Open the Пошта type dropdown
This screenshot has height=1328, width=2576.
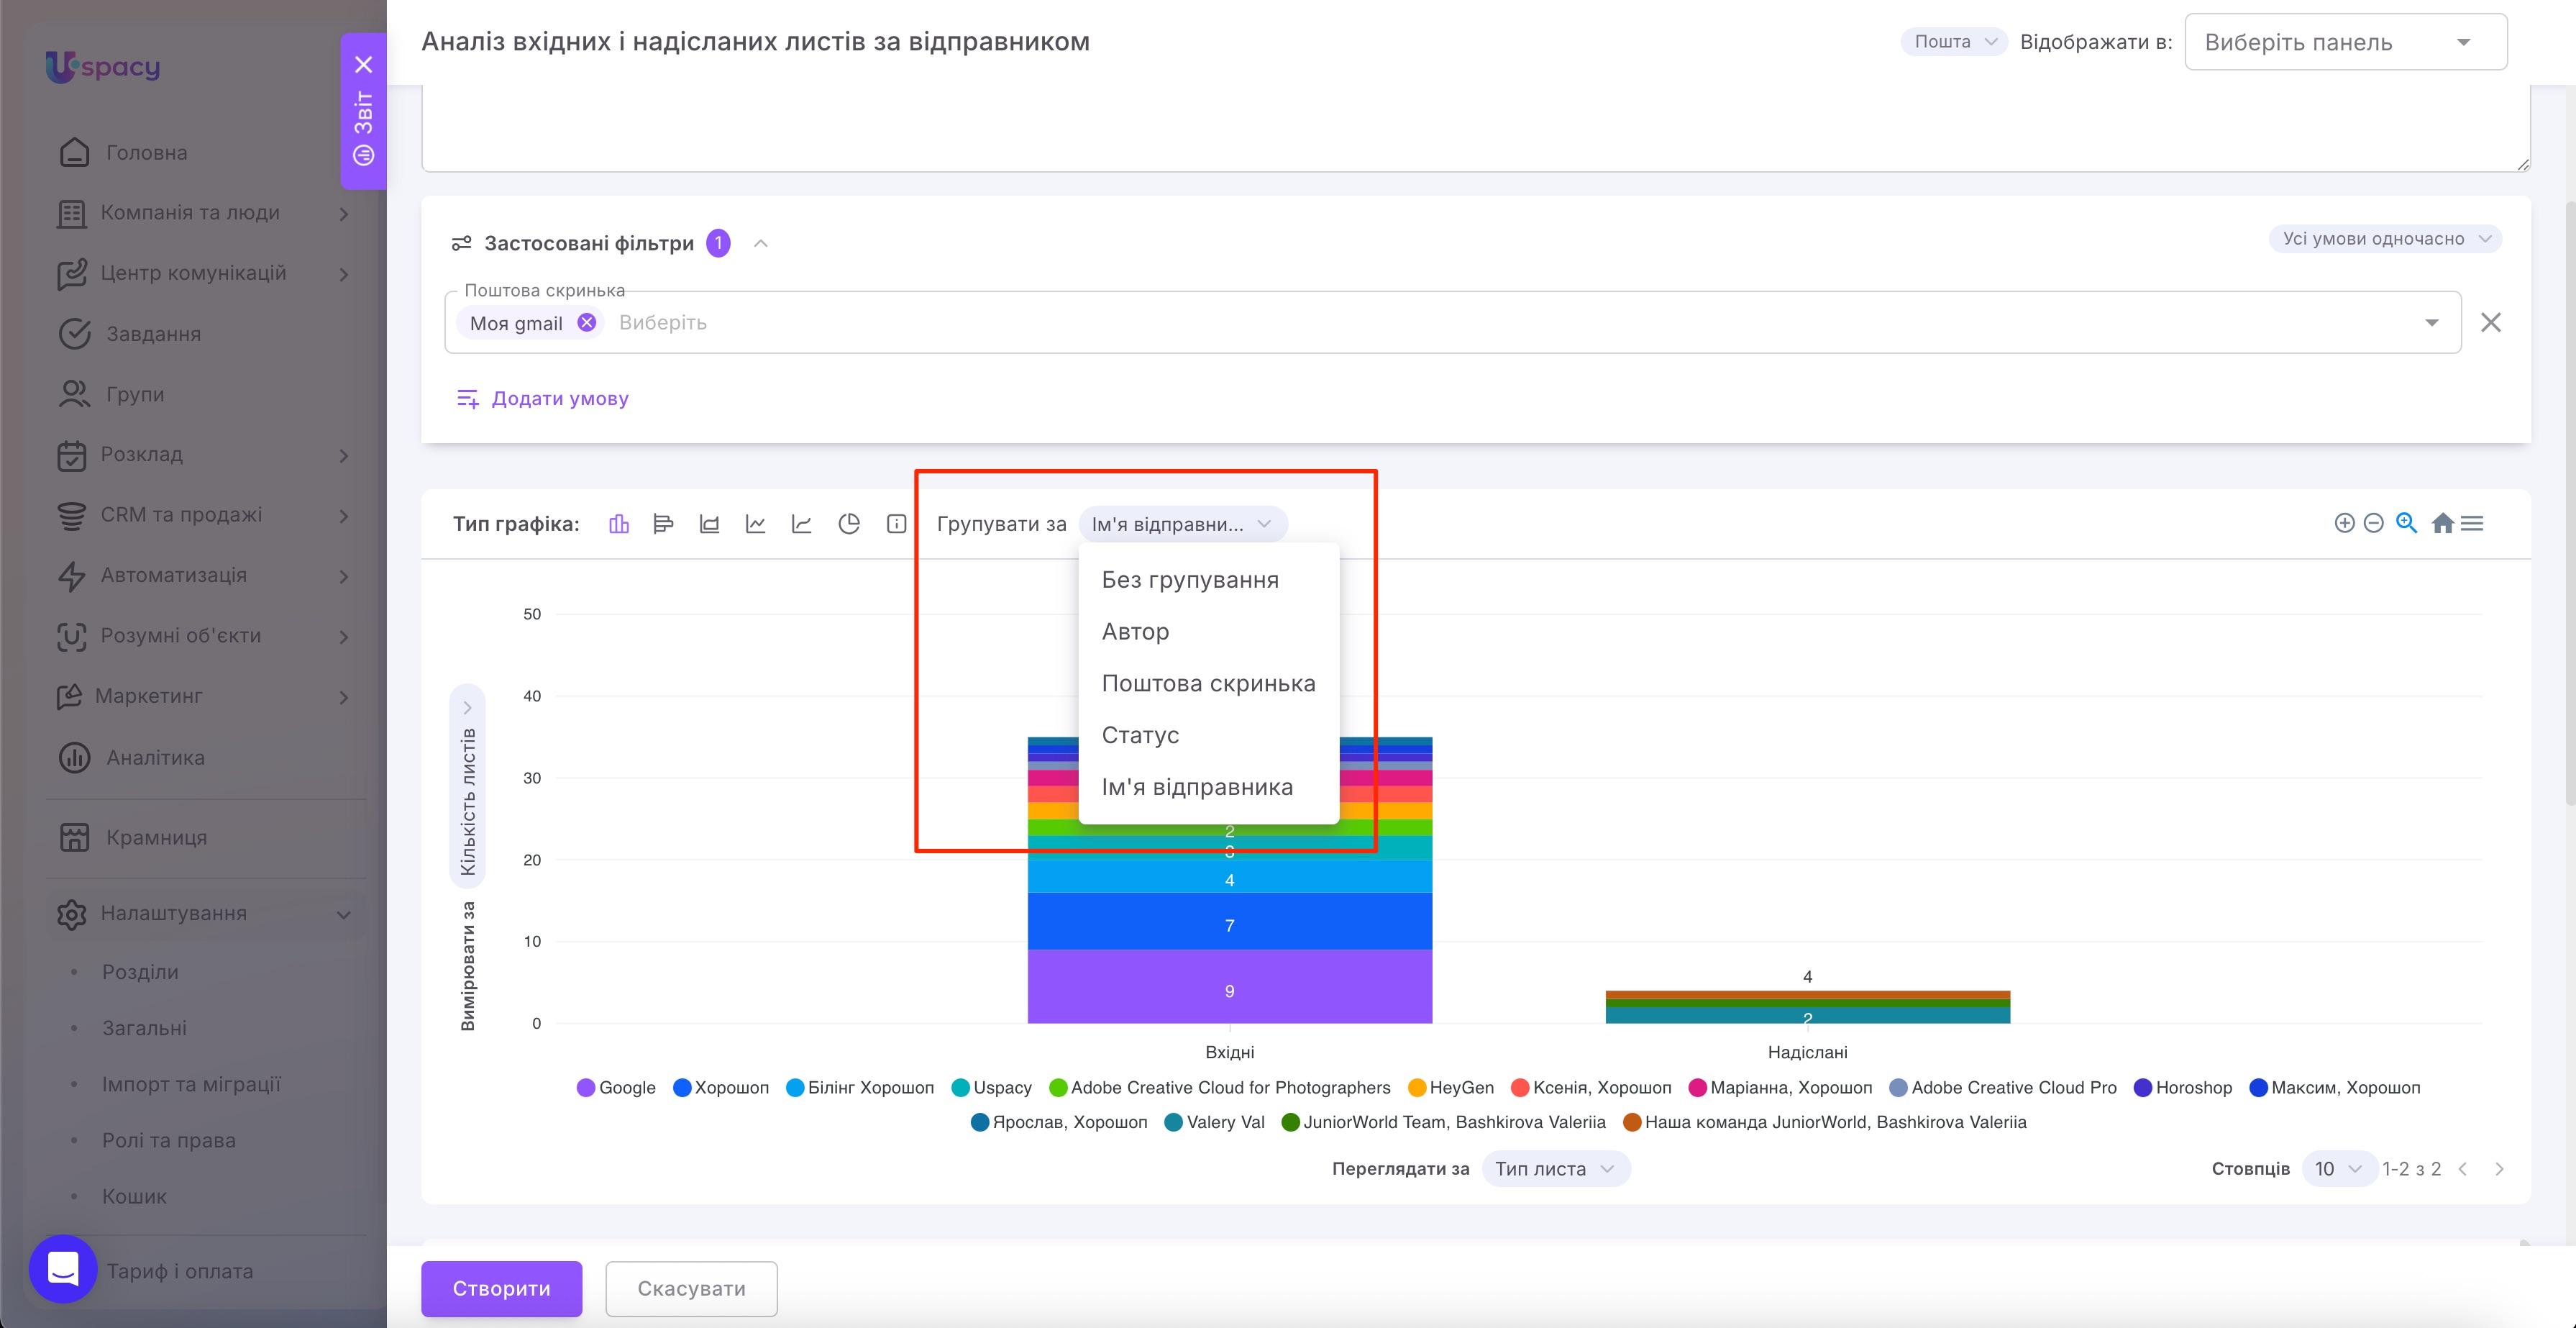(x=1953, y=41)
